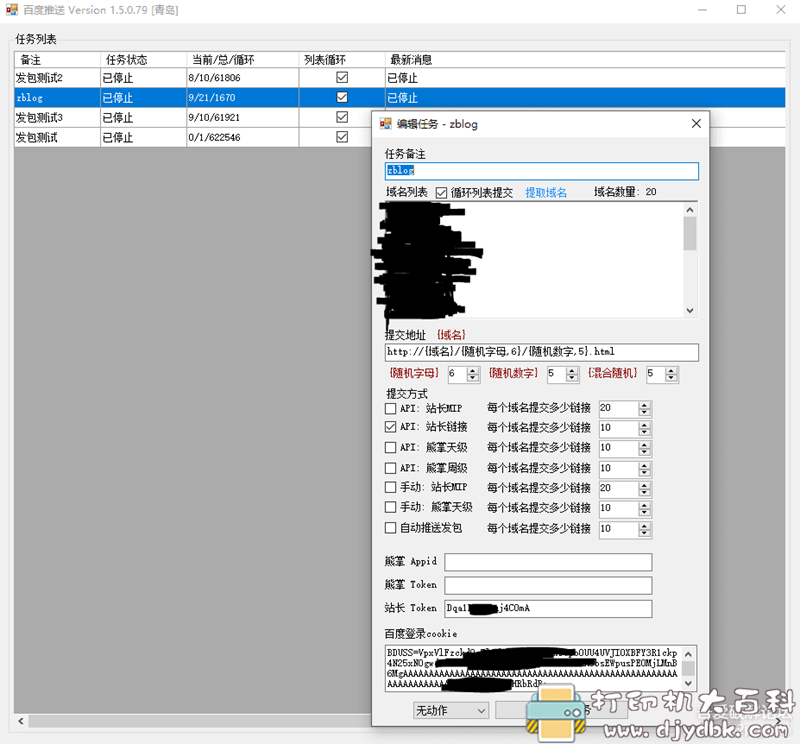Focus the 任务备注 text field
Viewport: 800px width, 744px height.
[541, 171]
